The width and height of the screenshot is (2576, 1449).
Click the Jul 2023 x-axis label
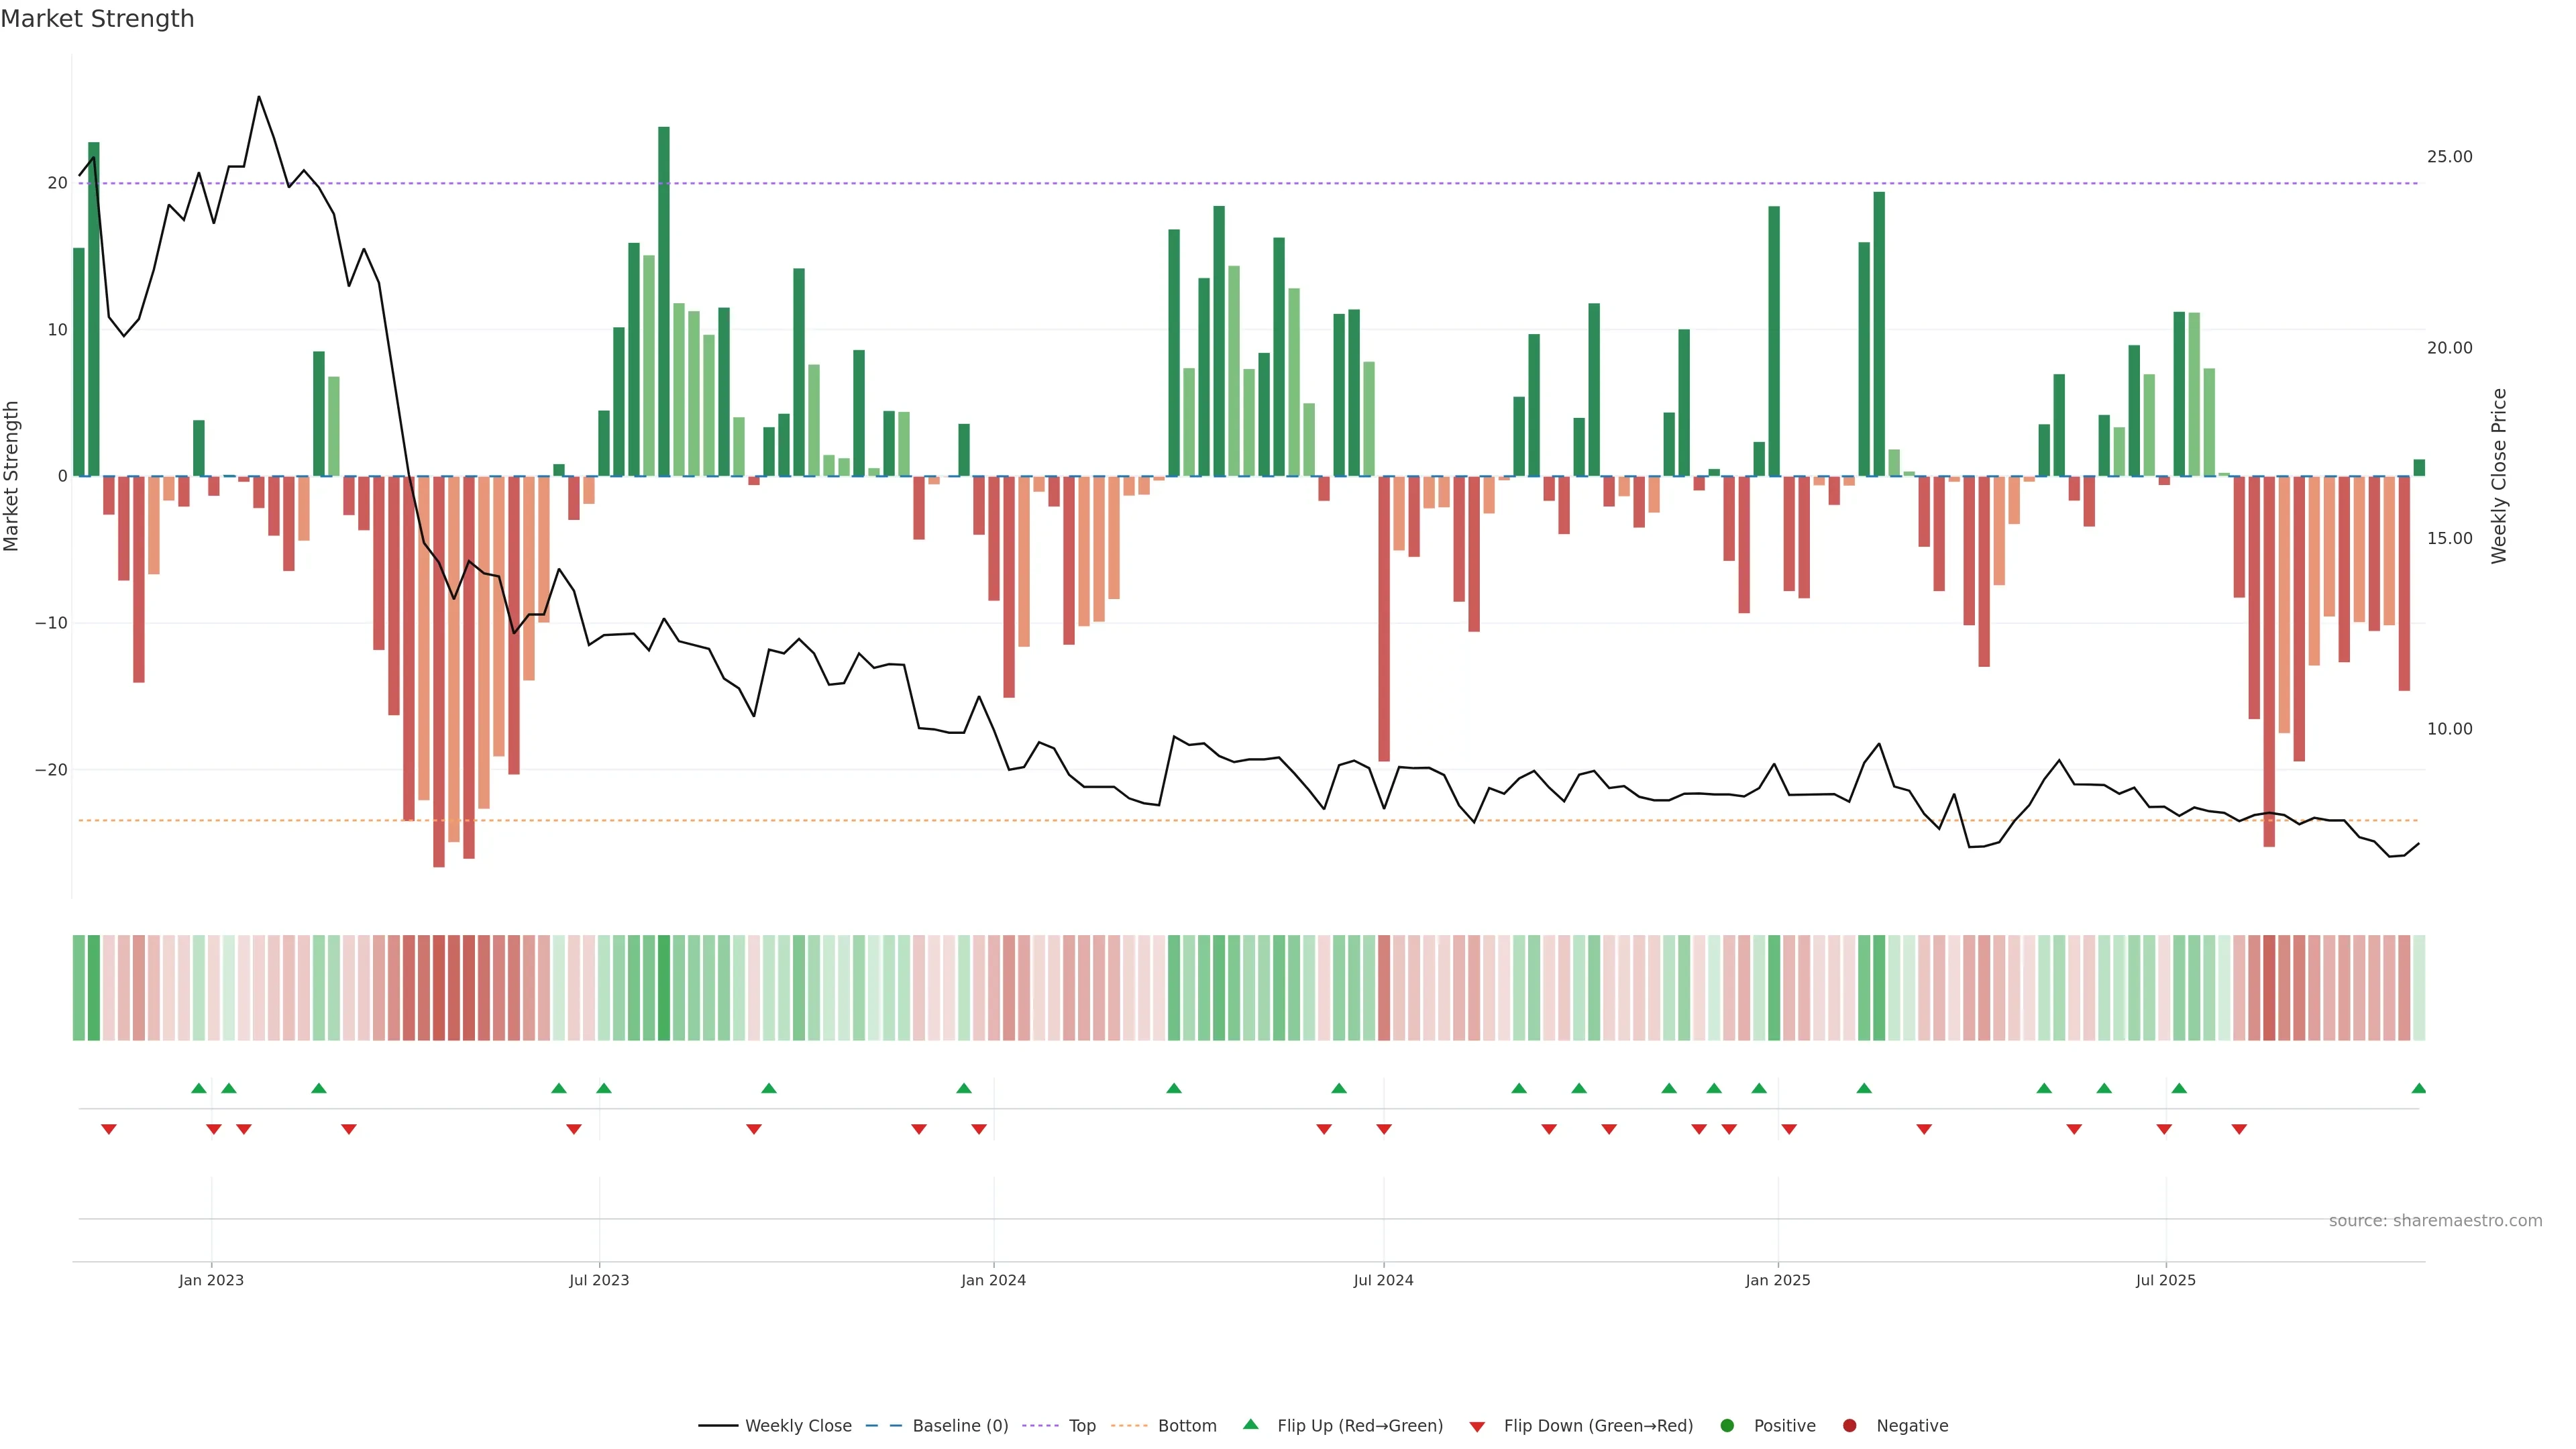click(599, 1280)
